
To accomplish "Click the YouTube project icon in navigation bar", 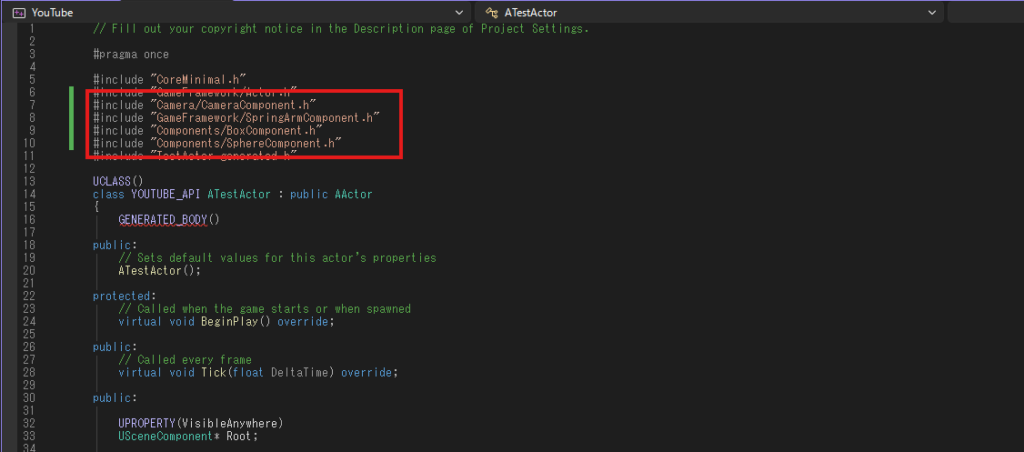I will (18, 12).
